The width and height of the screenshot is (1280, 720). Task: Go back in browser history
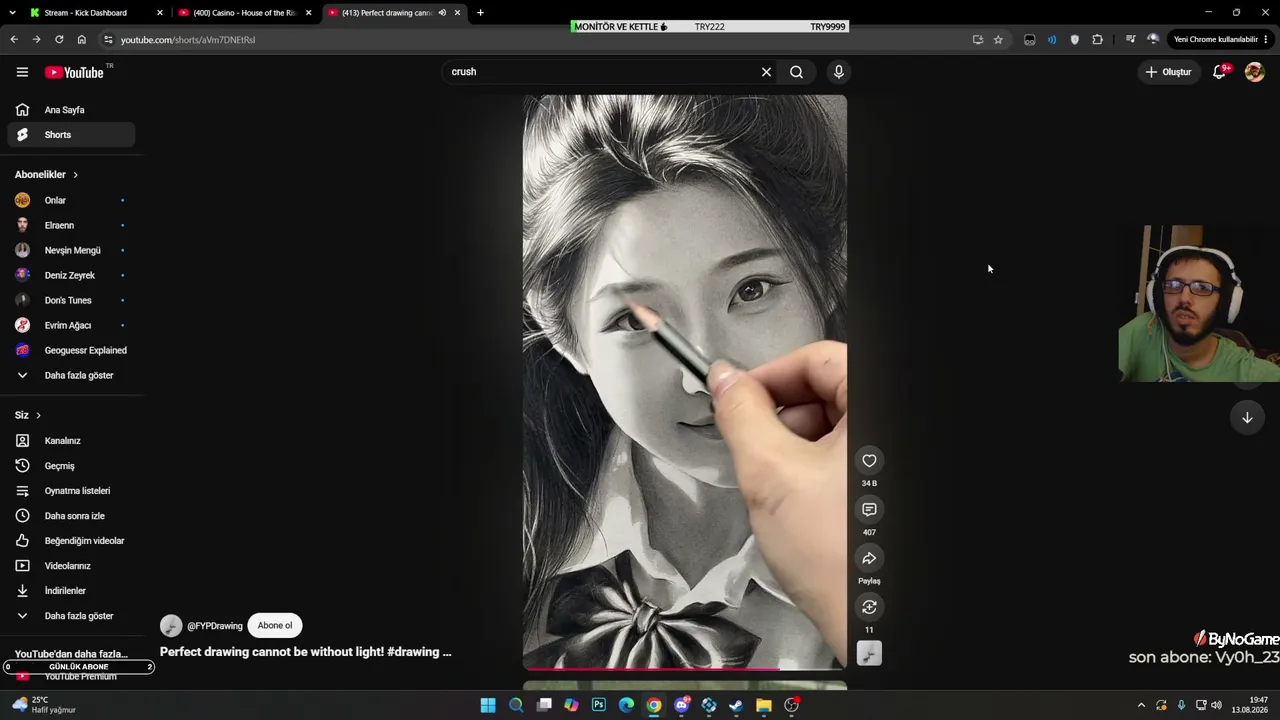click(x=14, y=39)
